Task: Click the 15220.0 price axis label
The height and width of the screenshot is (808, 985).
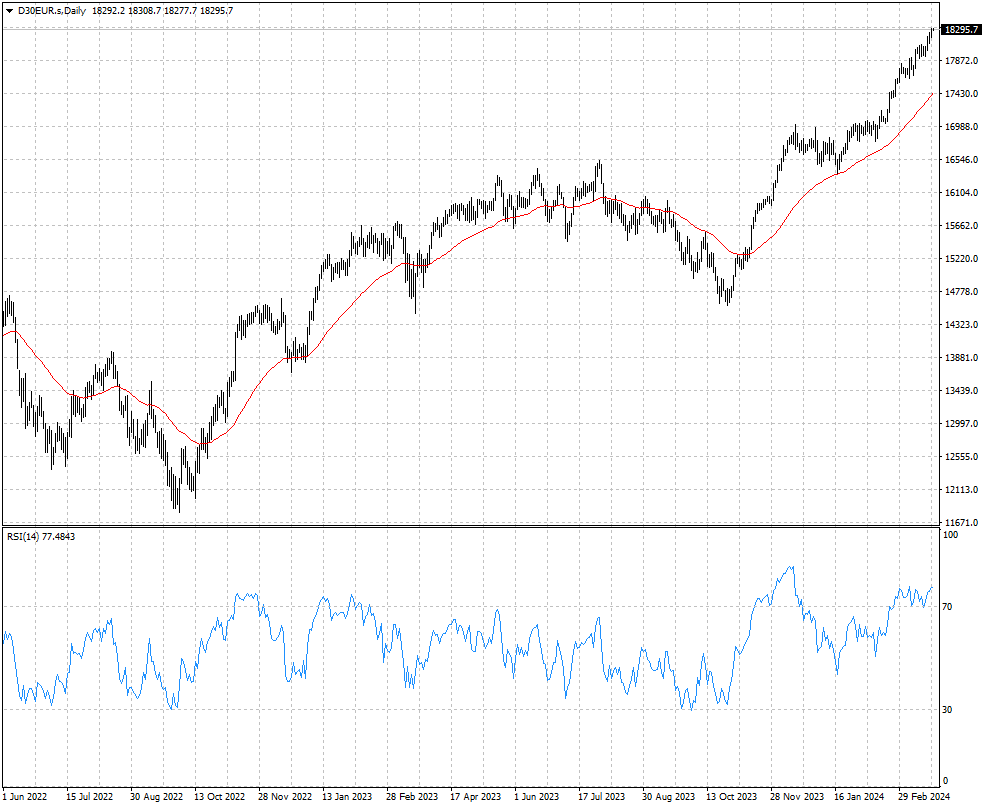Action: [961, 259]
